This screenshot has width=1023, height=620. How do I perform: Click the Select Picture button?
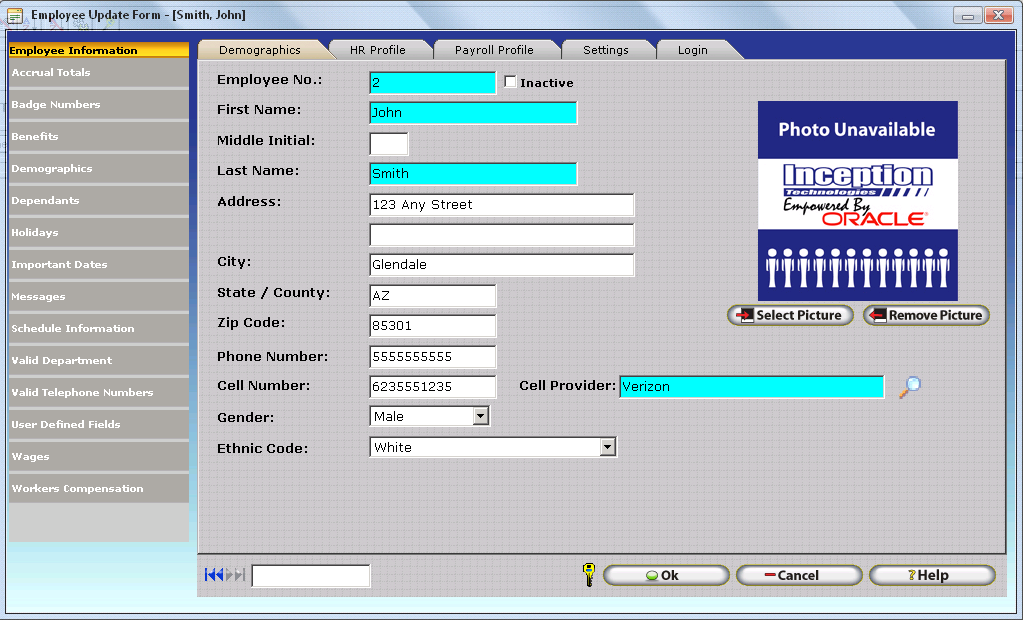790,315
